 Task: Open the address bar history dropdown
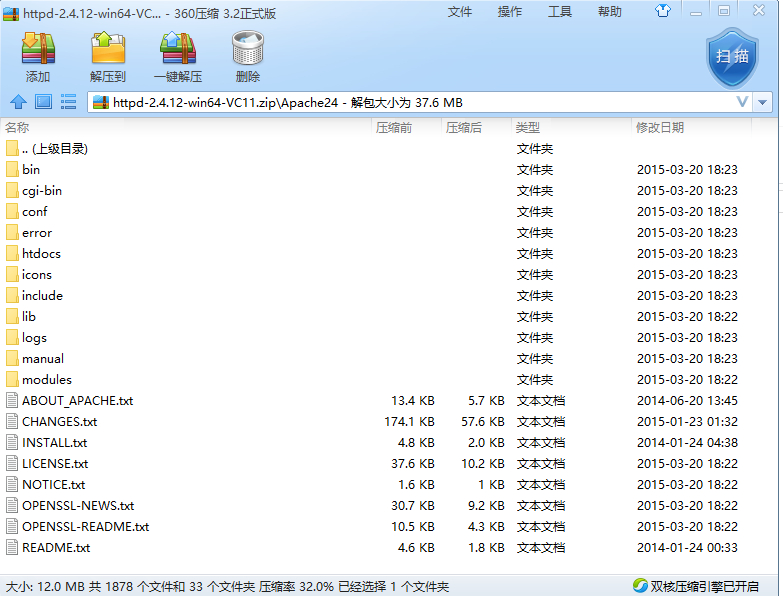pos(762,102)
